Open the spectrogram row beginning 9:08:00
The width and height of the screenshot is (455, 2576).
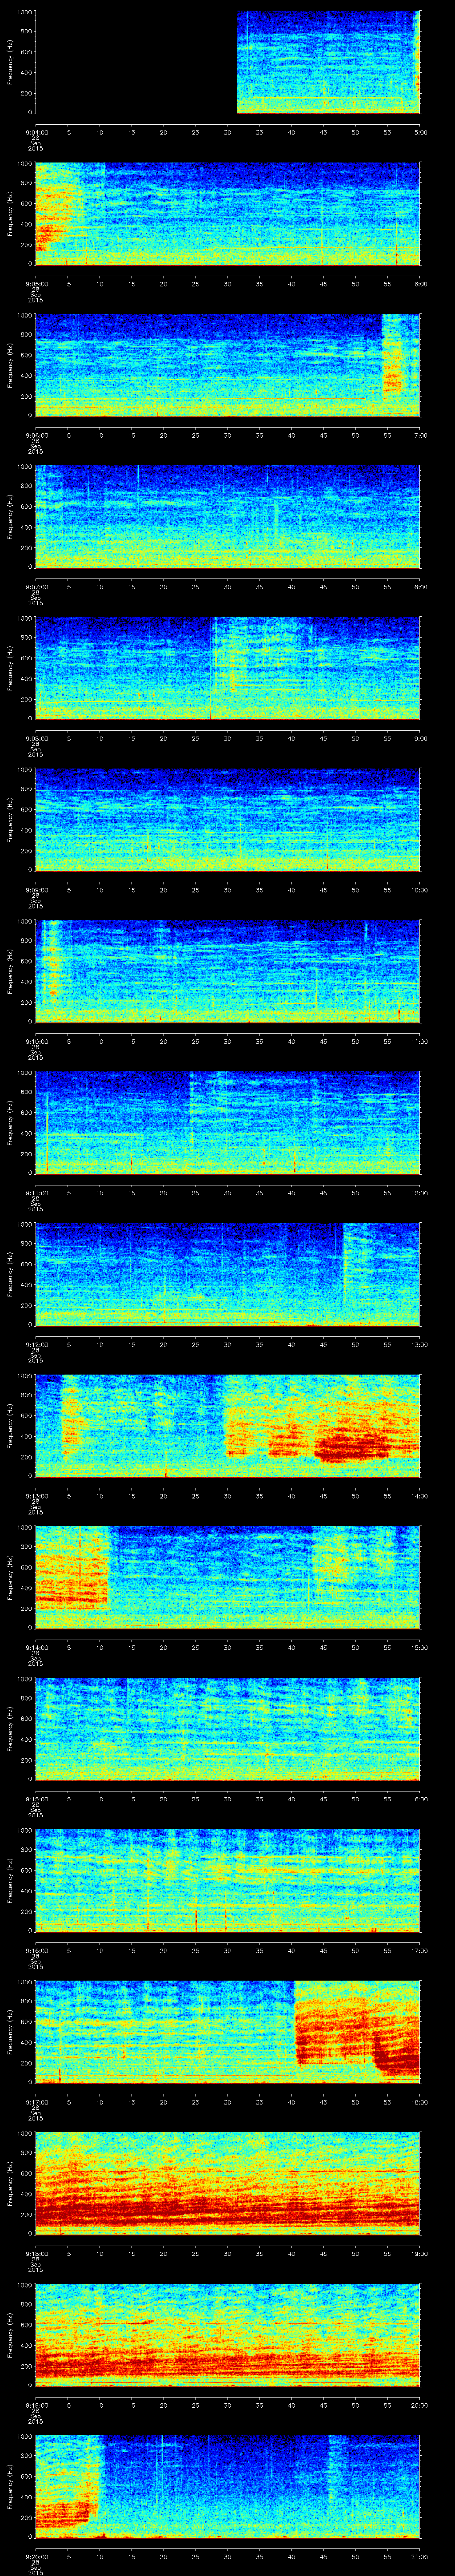pos(228,669)
